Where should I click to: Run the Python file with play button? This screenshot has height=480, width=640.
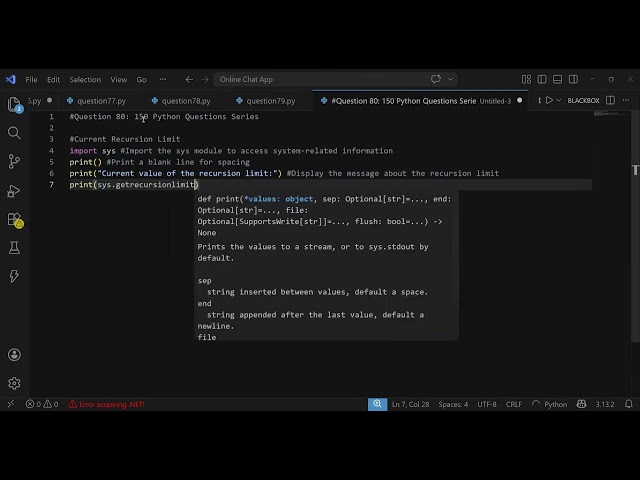(549, 100)
